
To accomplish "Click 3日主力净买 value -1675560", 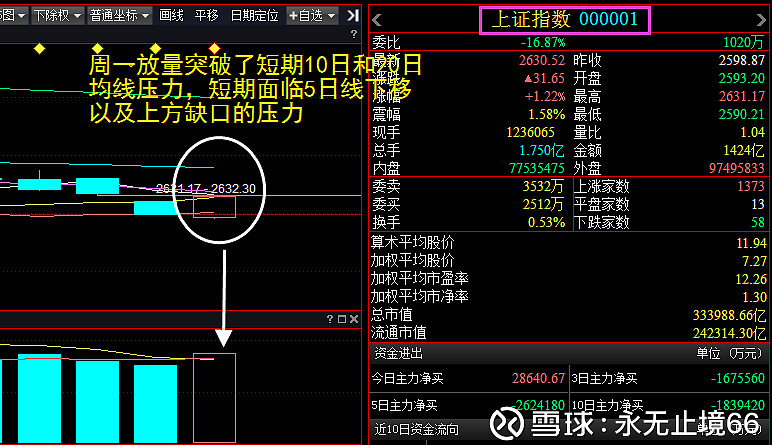I will [x=738, y=378].
